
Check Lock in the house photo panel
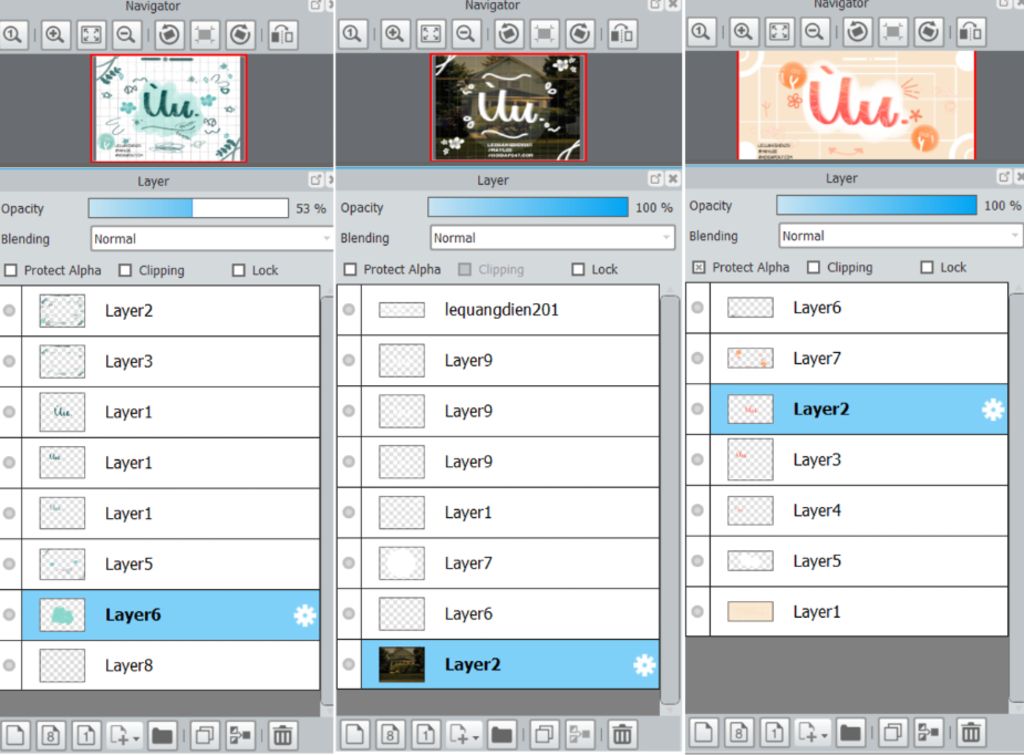point(578,269)
